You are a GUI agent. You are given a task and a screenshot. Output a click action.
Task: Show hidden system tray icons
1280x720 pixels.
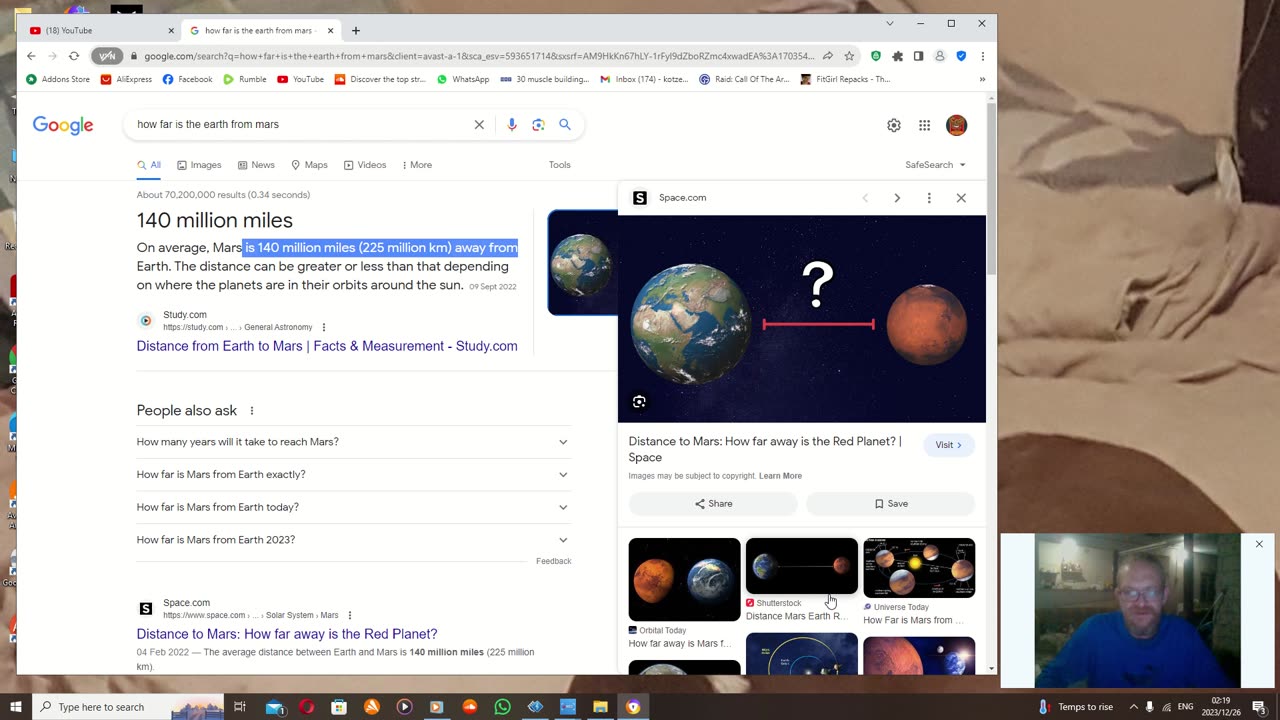(x=1133, y=707)
